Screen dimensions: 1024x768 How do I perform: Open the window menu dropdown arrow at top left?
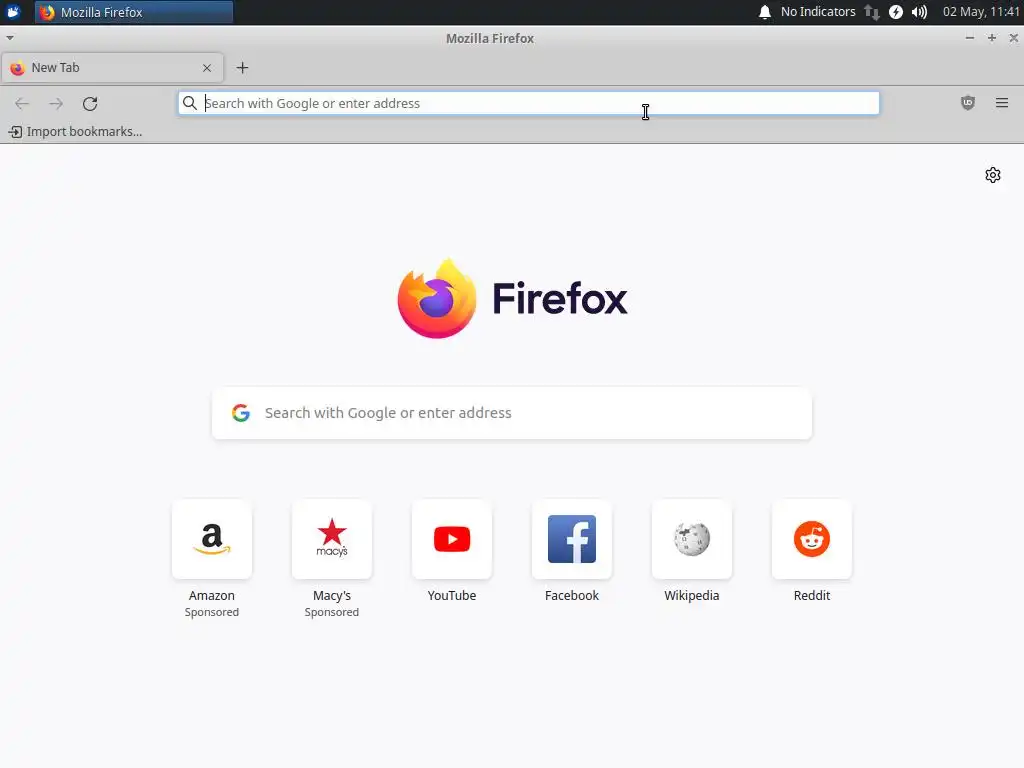tap(10, 38)
